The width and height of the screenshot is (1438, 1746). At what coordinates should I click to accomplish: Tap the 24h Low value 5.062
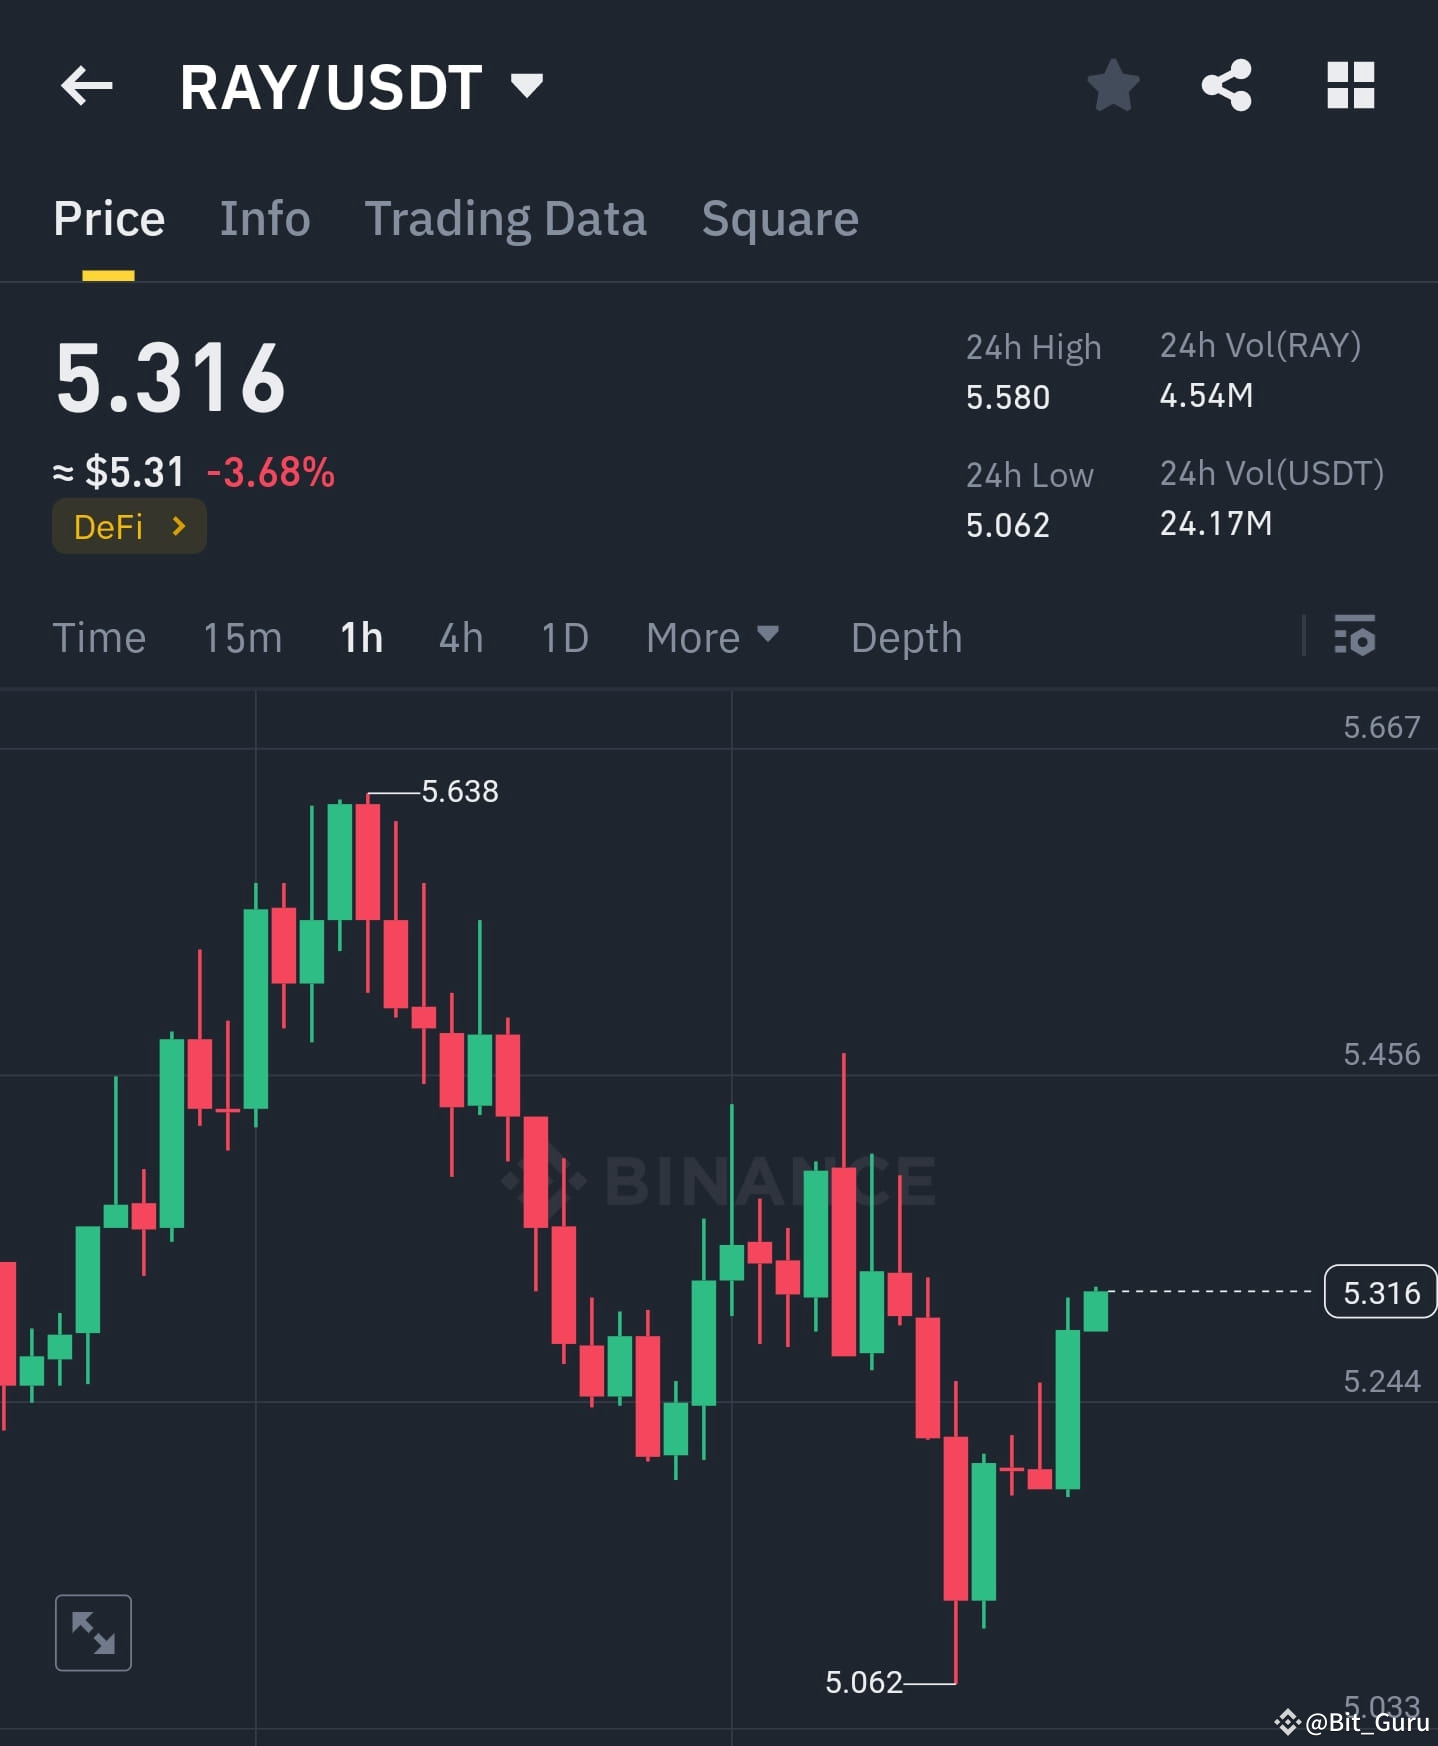1007,524
